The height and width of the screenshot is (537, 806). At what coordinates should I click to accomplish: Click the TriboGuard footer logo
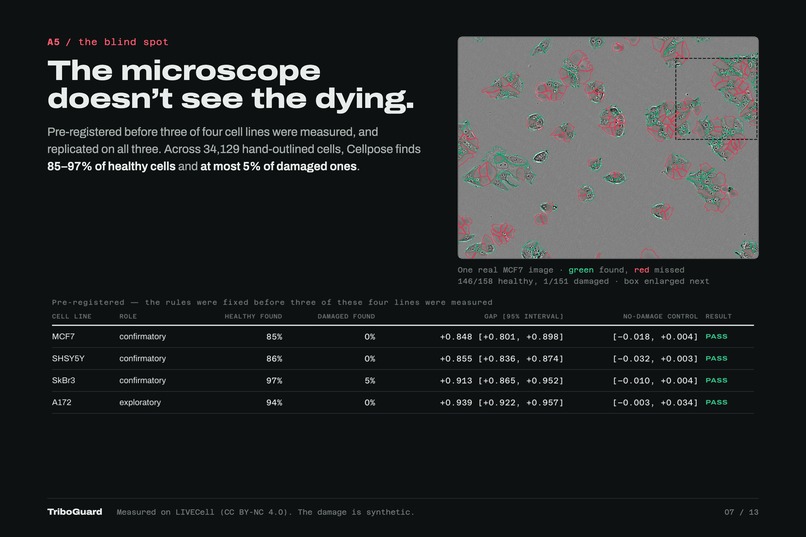click(75, 512)
